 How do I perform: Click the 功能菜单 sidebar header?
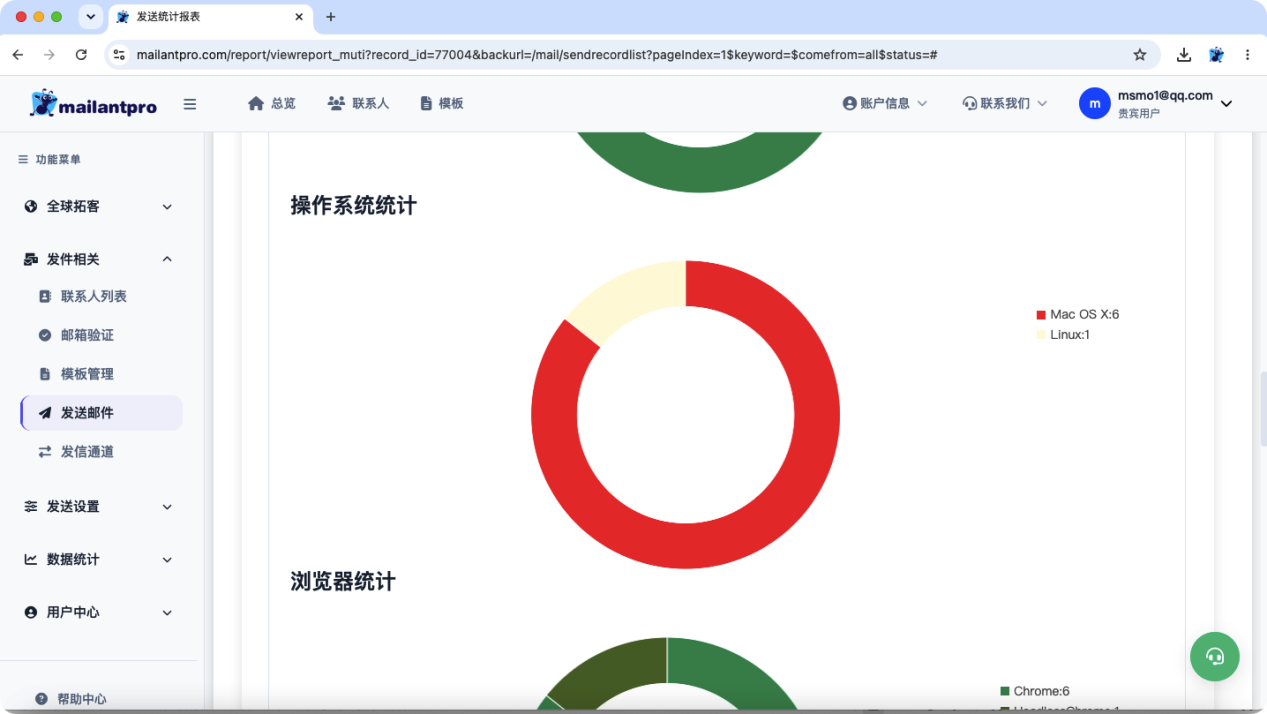click(x=50, y=159)
